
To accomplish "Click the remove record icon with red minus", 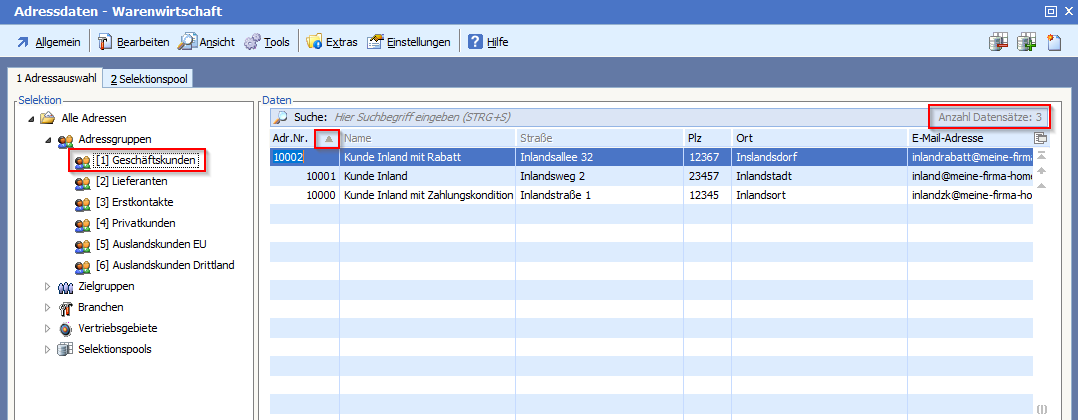I will coord(997,42).
